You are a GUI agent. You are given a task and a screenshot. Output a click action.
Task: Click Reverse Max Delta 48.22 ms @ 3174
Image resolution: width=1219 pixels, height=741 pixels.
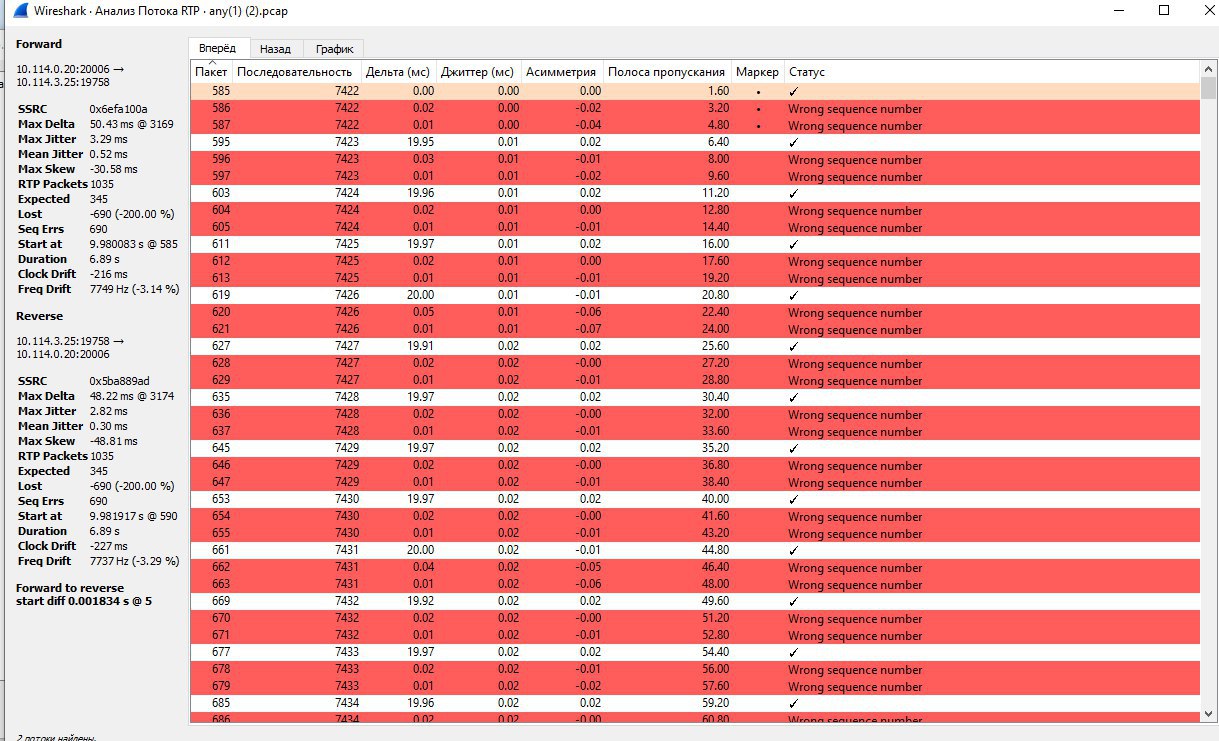(x=131, y=396)
